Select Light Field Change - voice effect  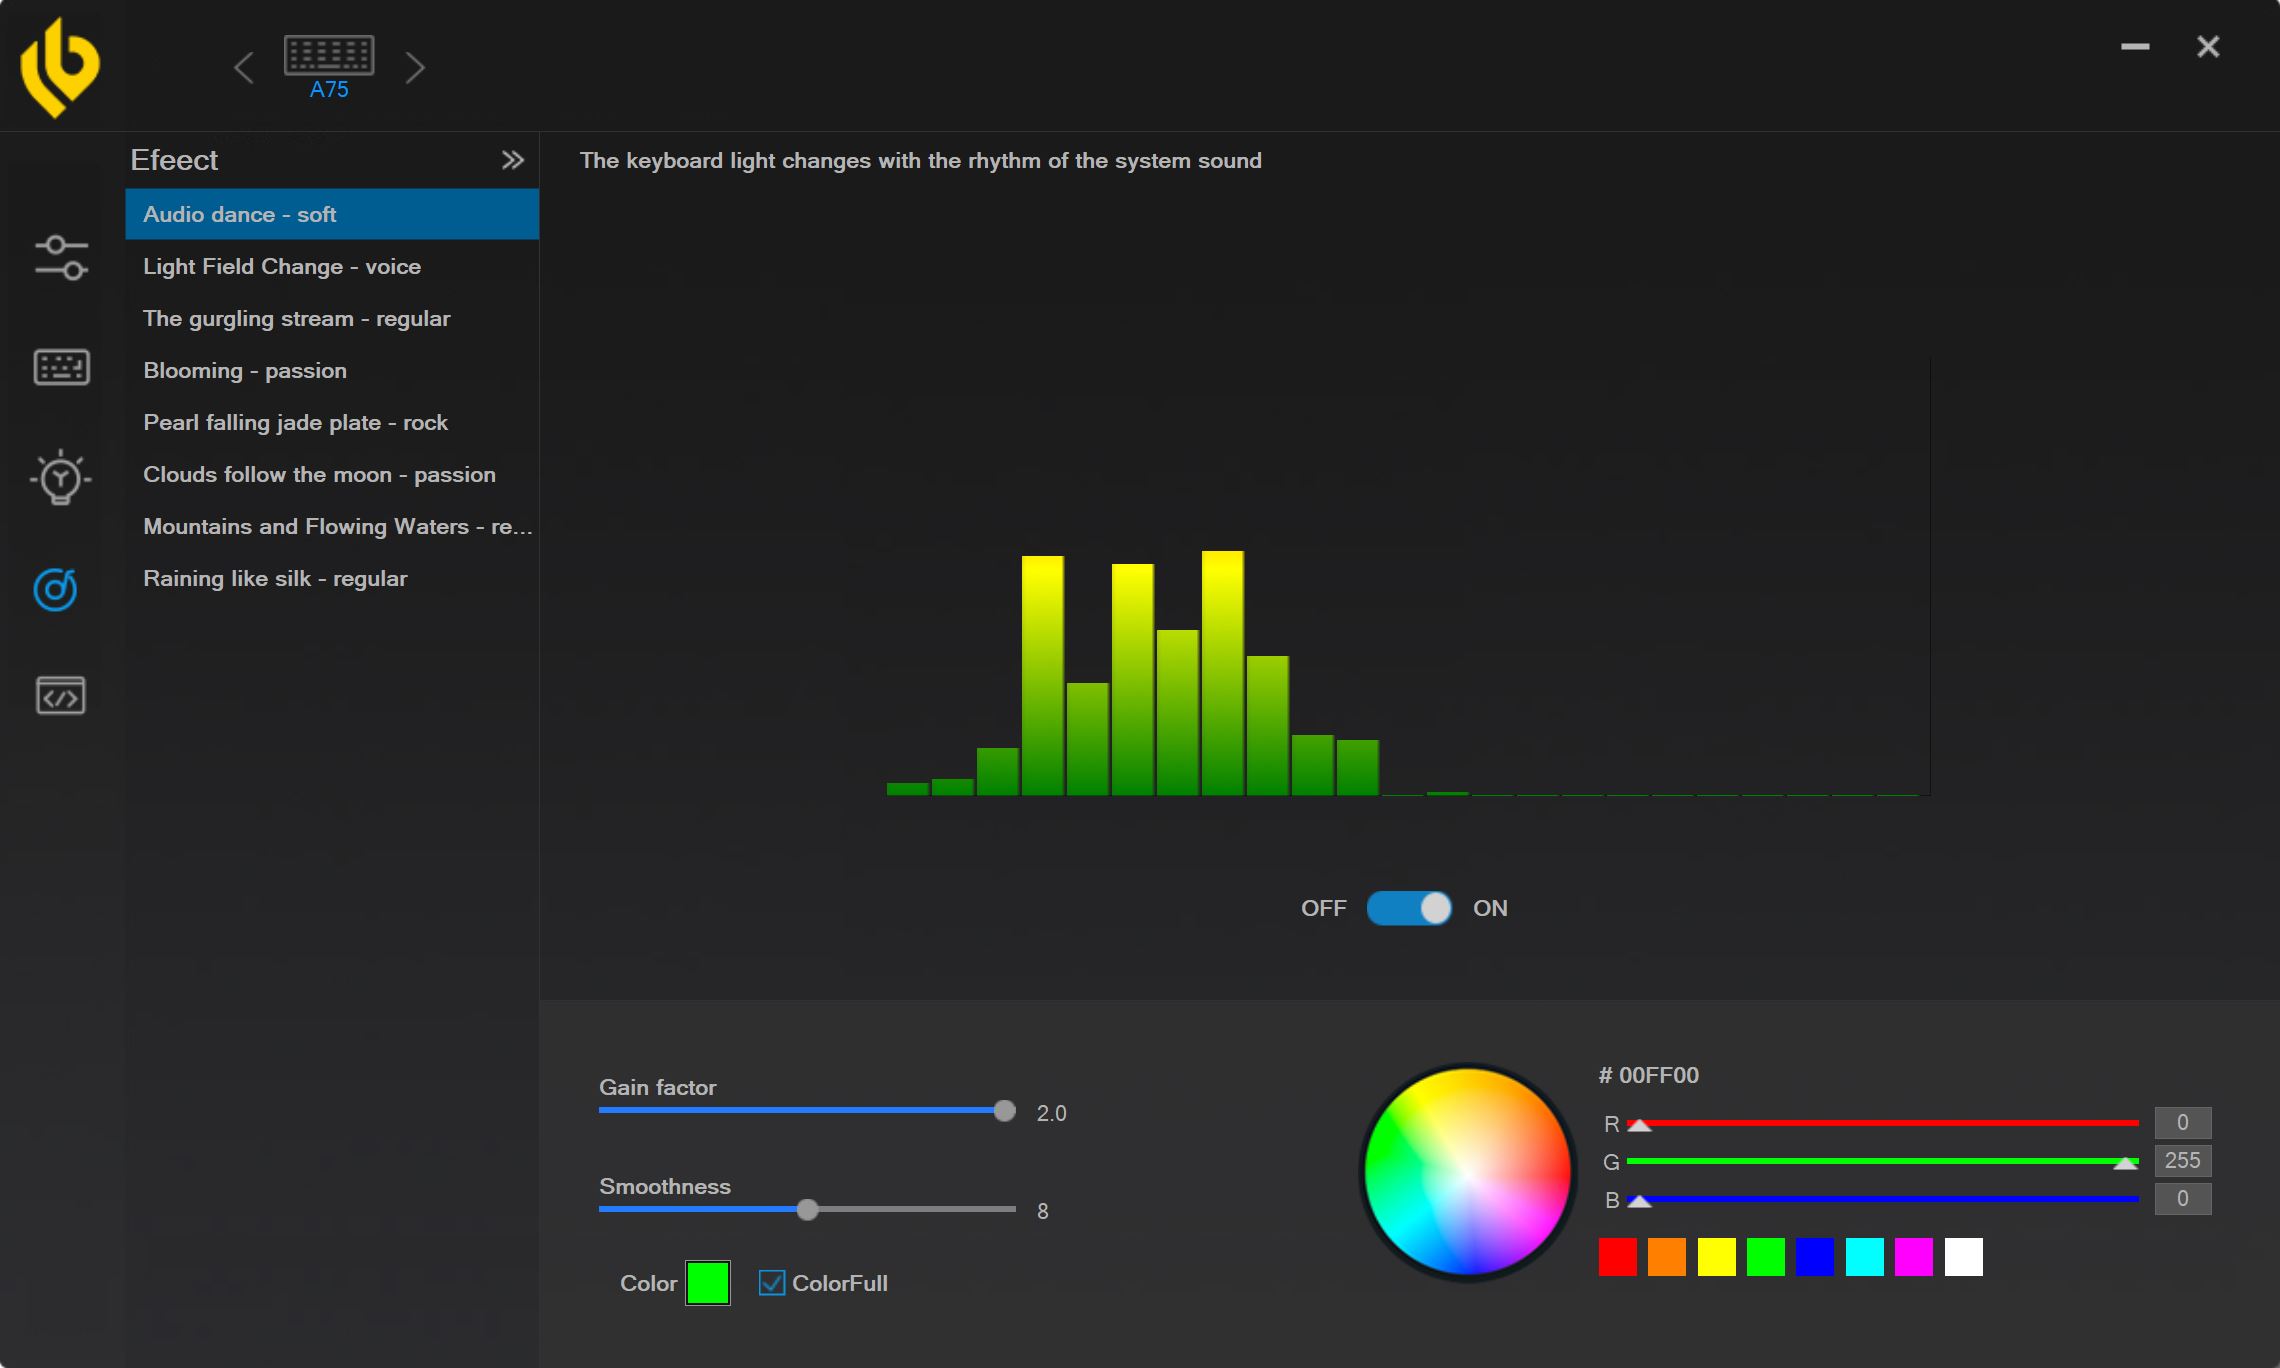(332, 266)
